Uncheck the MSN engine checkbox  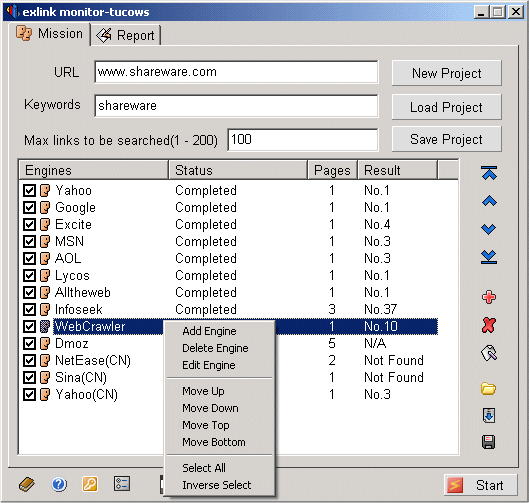coord(29,242)
